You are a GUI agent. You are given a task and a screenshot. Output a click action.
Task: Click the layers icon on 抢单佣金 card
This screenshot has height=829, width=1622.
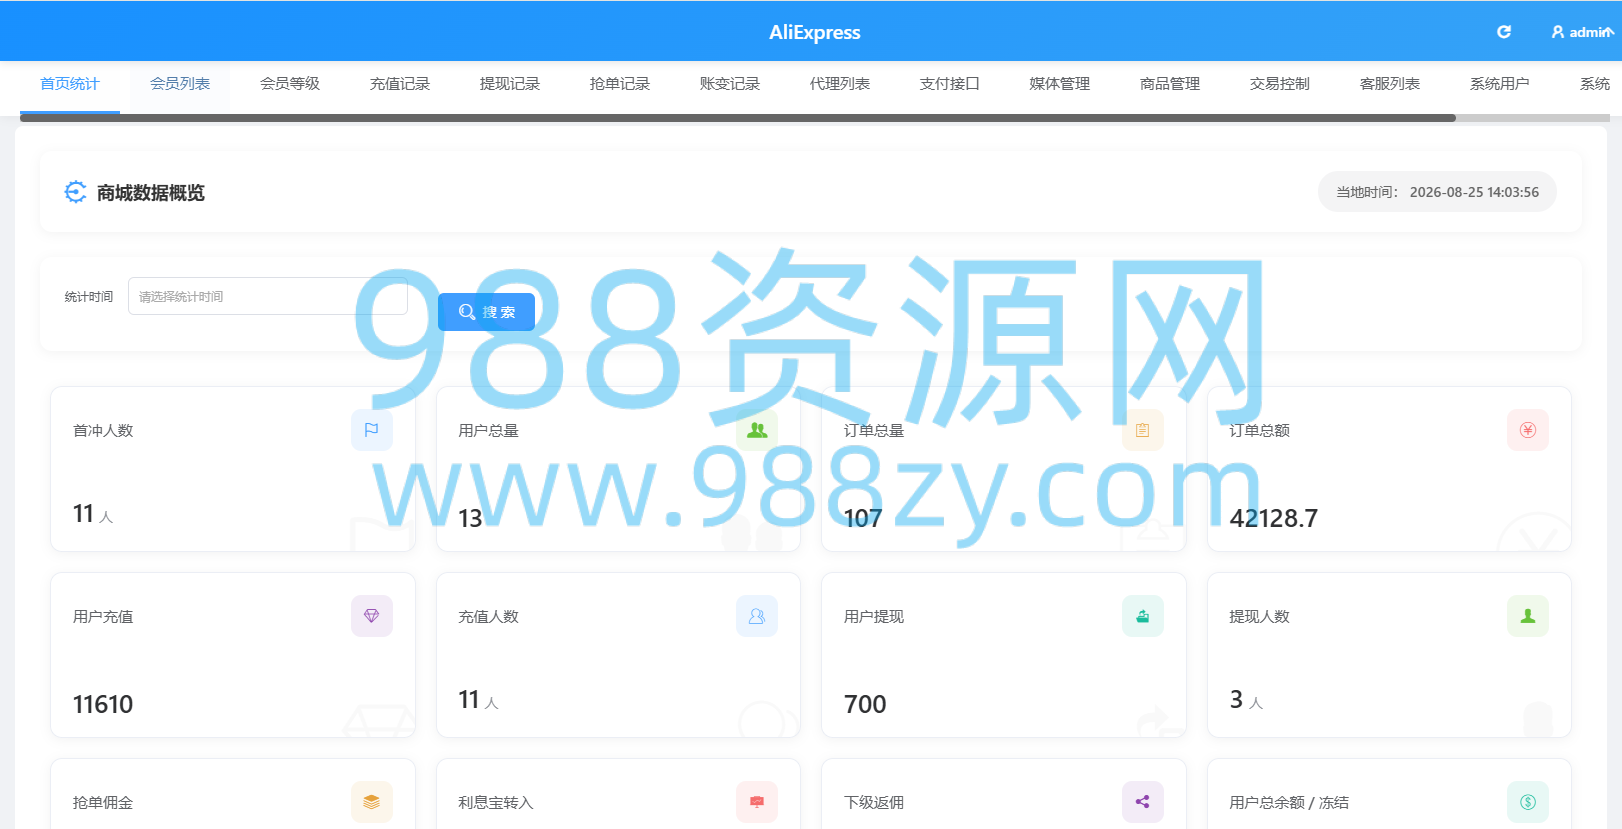pyautogui.click(x=372, y=802)
